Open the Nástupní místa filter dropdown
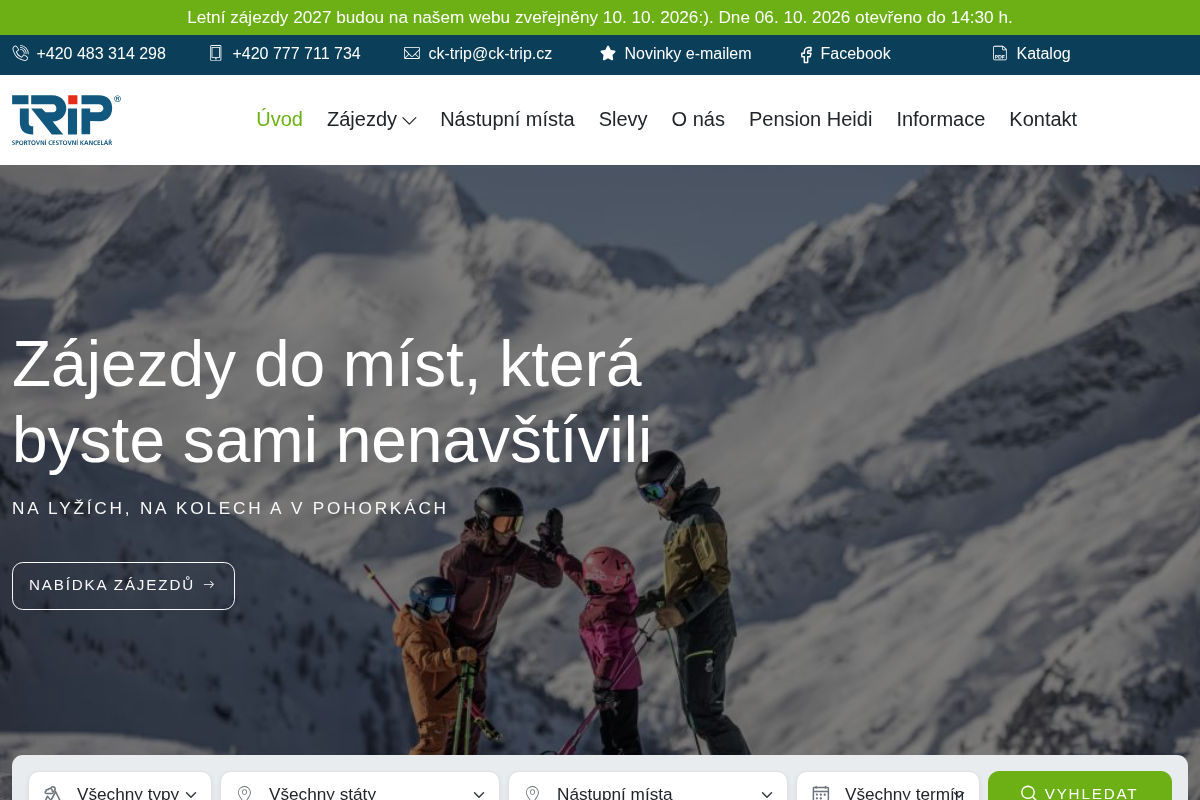 648,786
